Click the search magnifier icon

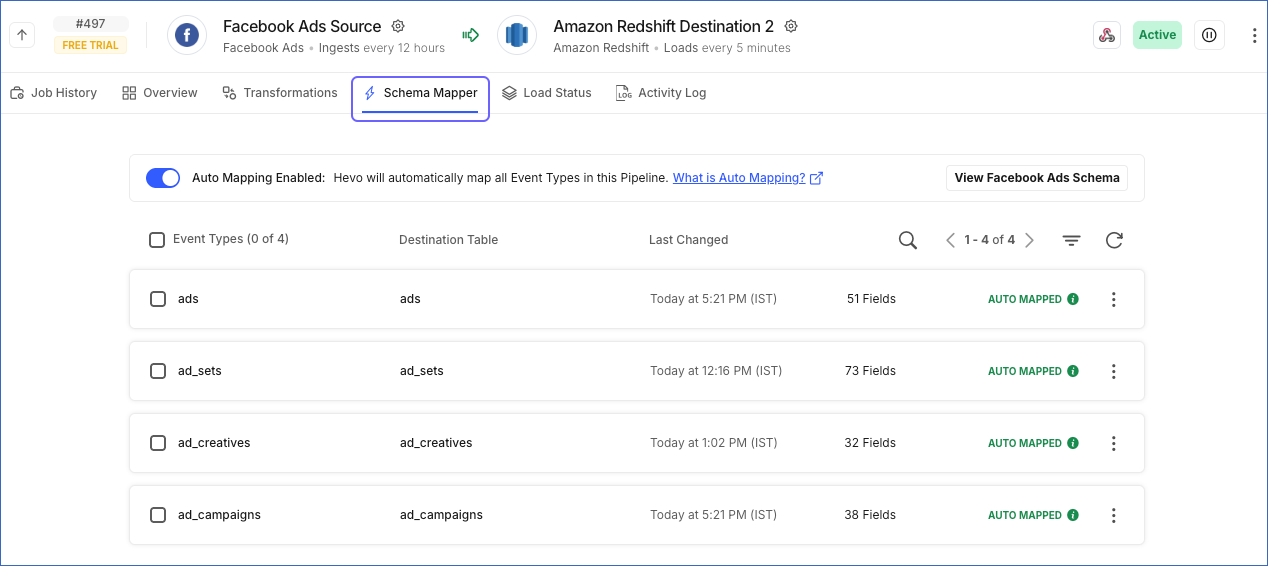pyautogui.click(x=908, y=240)
